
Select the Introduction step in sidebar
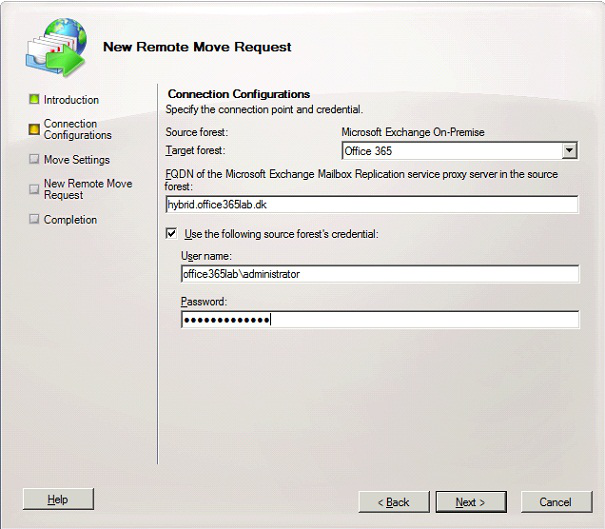click(x=71, y=100)
